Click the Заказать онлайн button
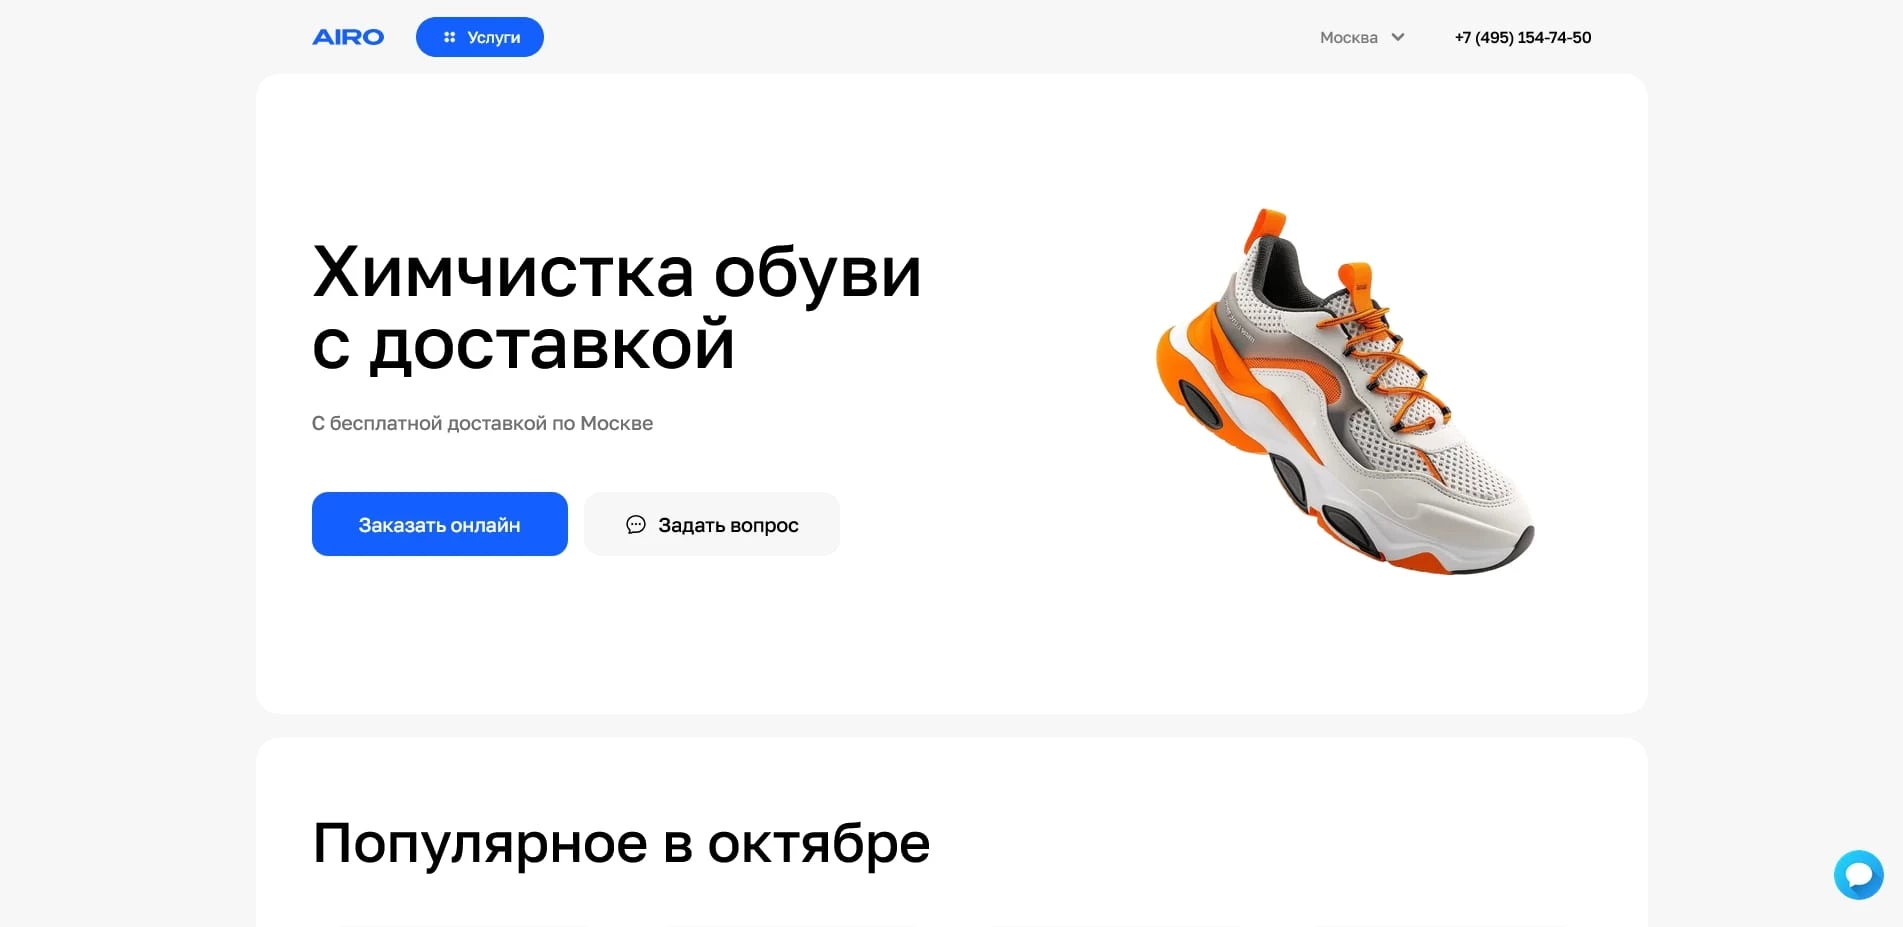 tap(440, 524)
